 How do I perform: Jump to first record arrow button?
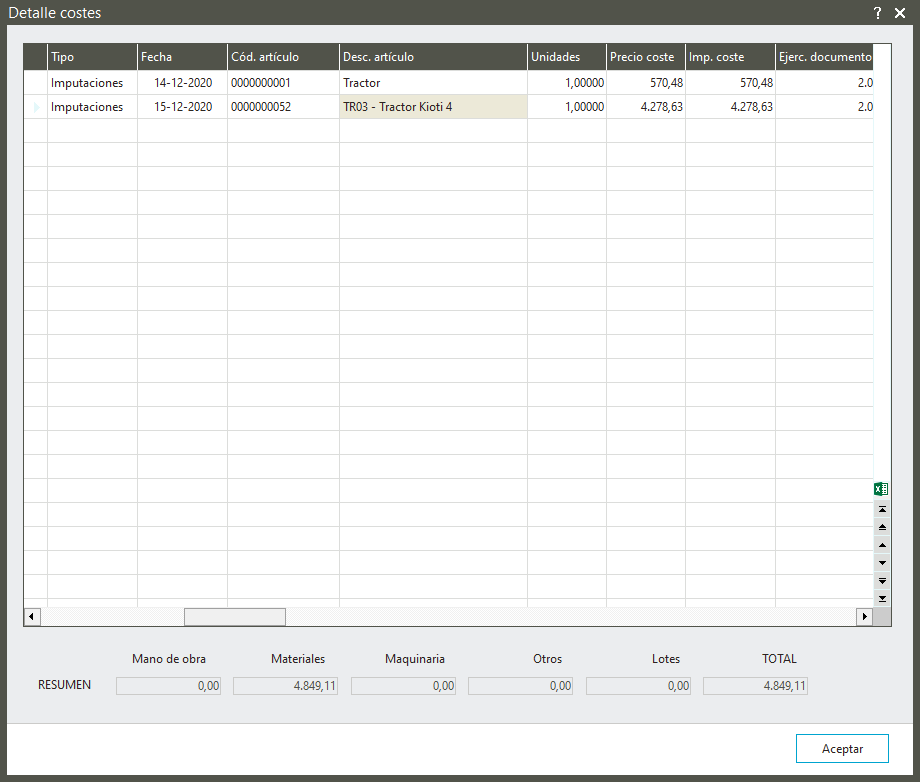coord(882,509)
